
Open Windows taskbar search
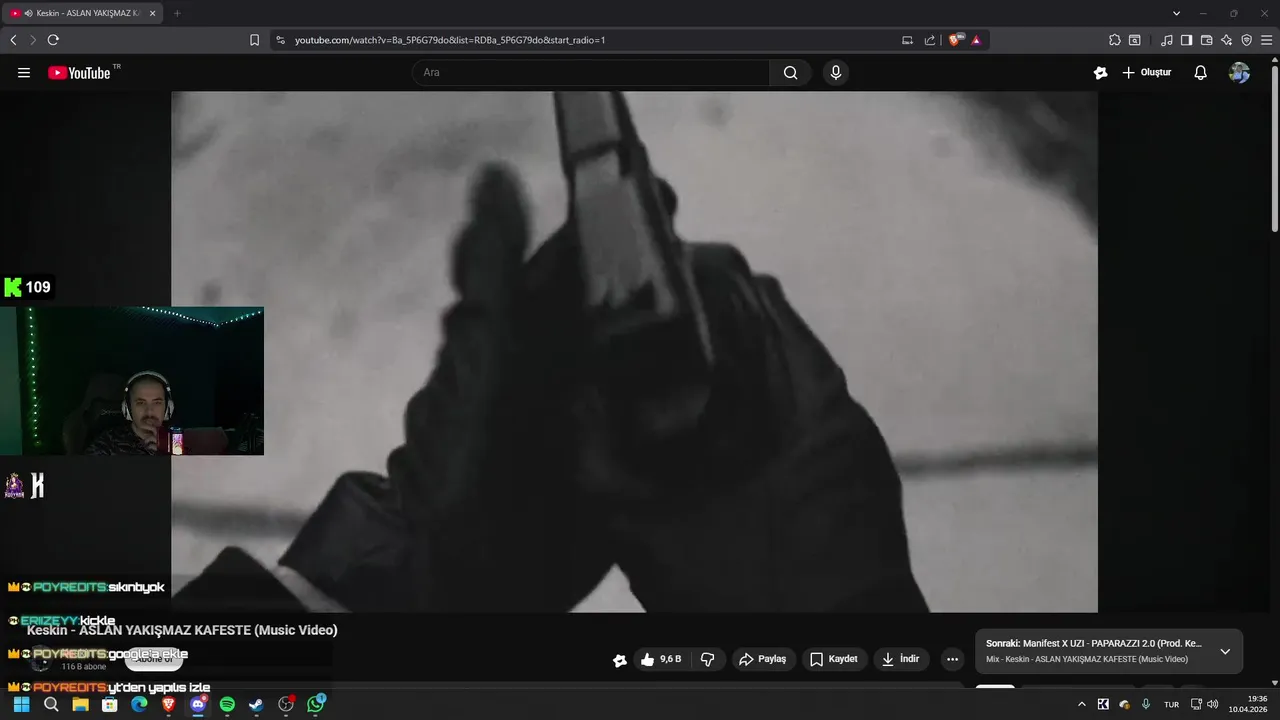coord(51,705)
